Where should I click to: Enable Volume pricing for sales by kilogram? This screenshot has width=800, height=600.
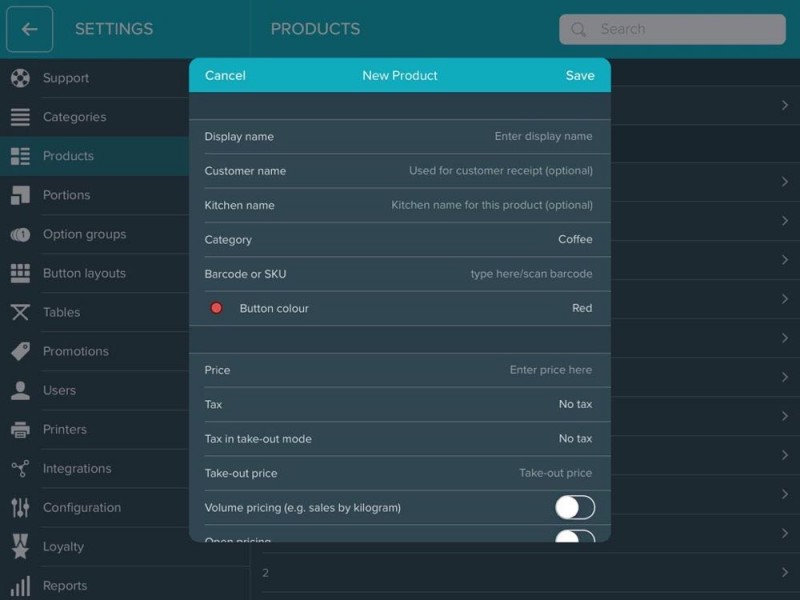575,508
